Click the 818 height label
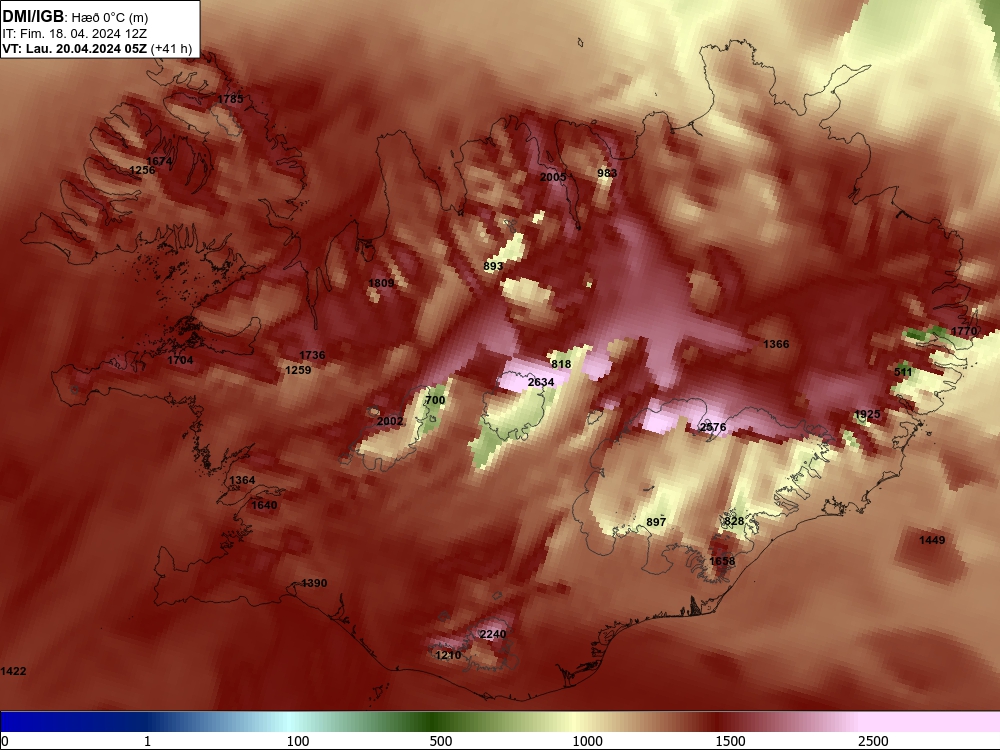 561,364
